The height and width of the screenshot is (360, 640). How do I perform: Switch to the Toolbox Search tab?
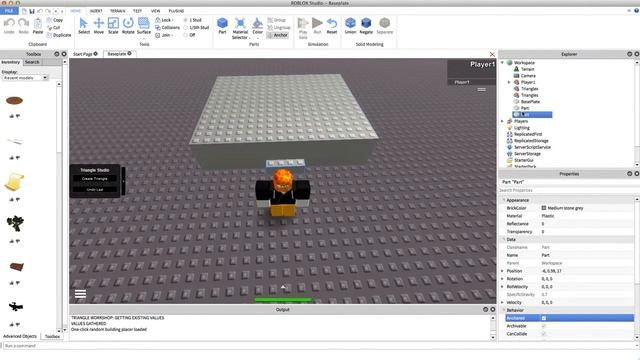32,62
